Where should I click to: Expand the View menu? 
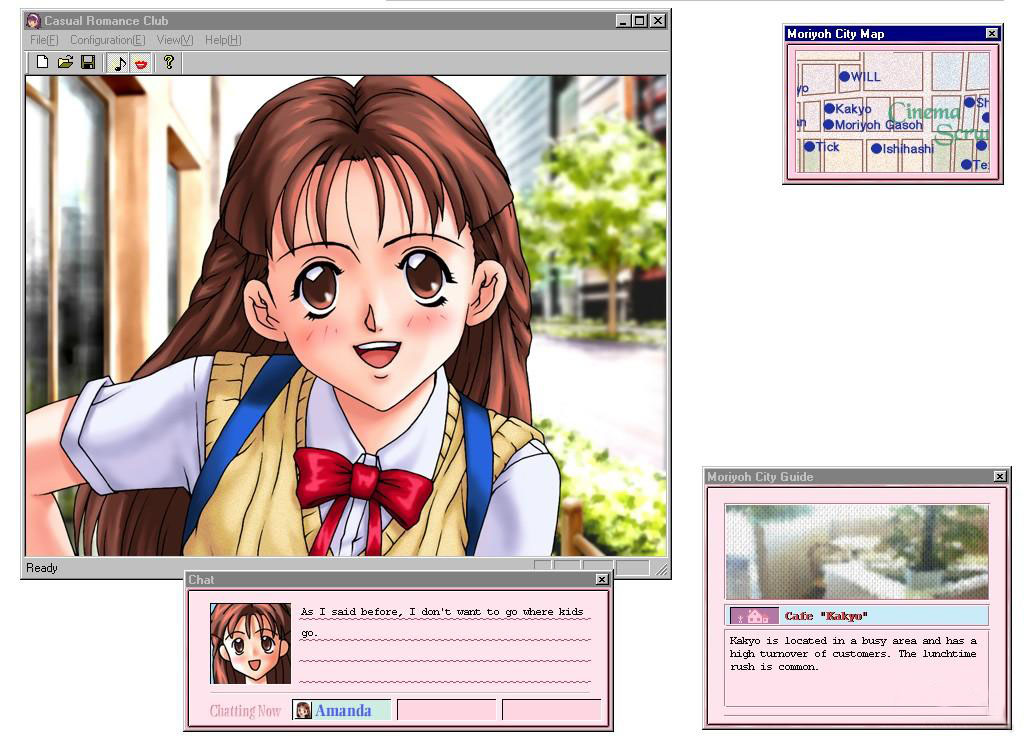[x=174, y=40]
